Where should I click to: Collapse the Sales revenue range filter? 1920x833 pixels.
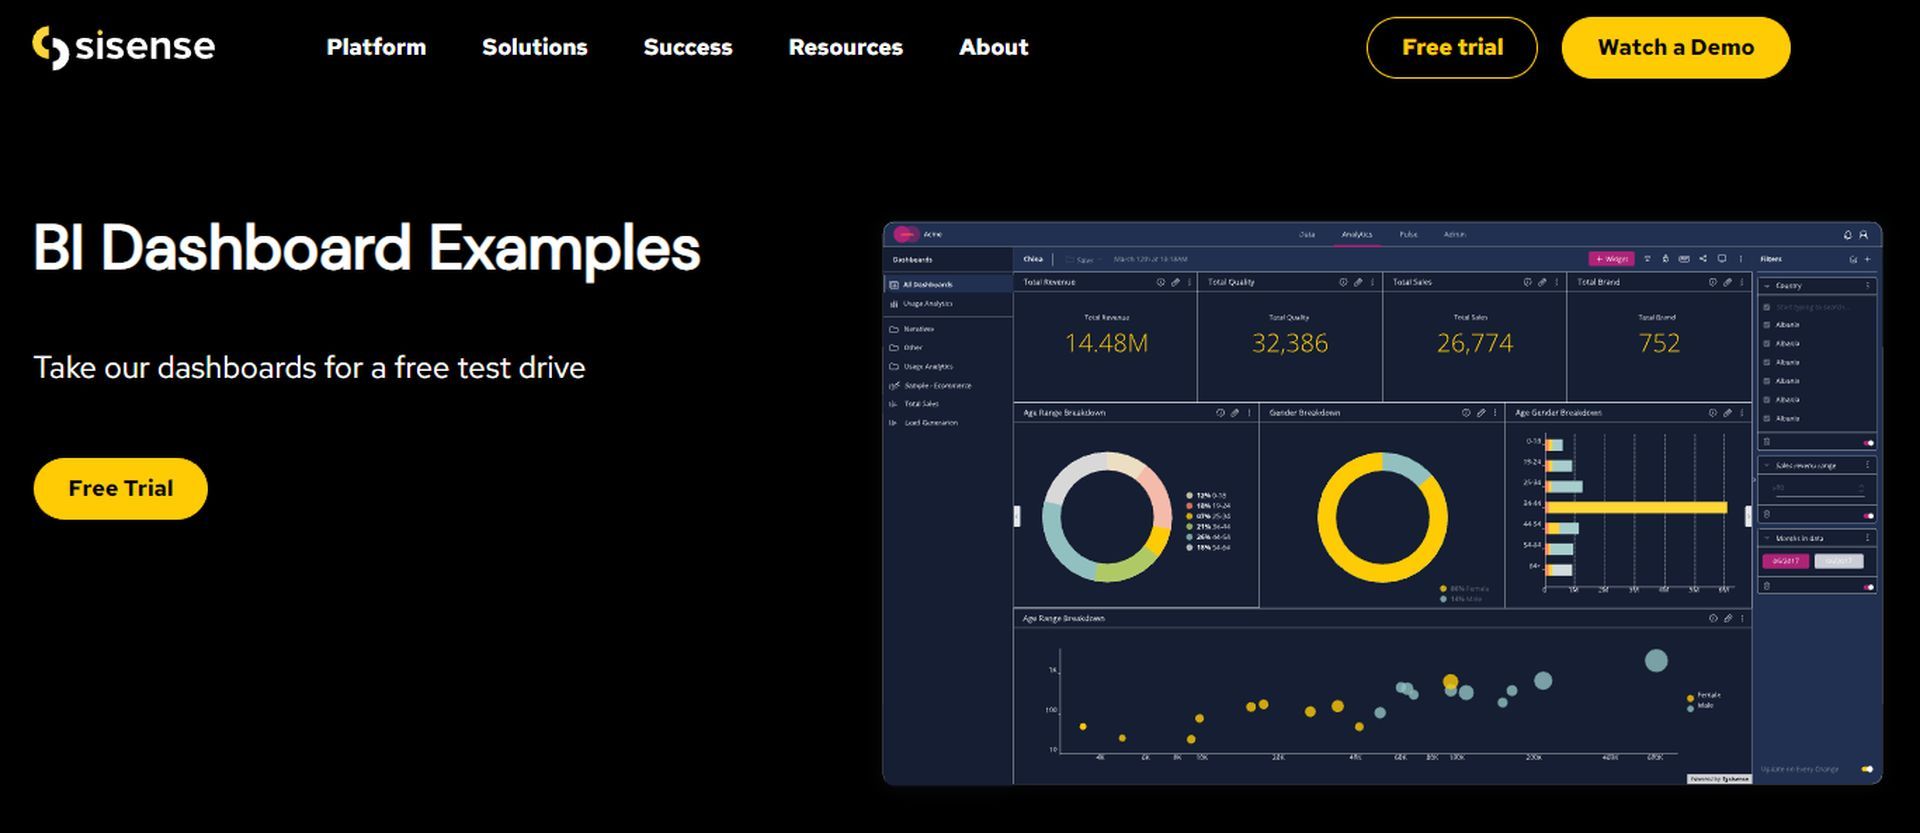1767,466
